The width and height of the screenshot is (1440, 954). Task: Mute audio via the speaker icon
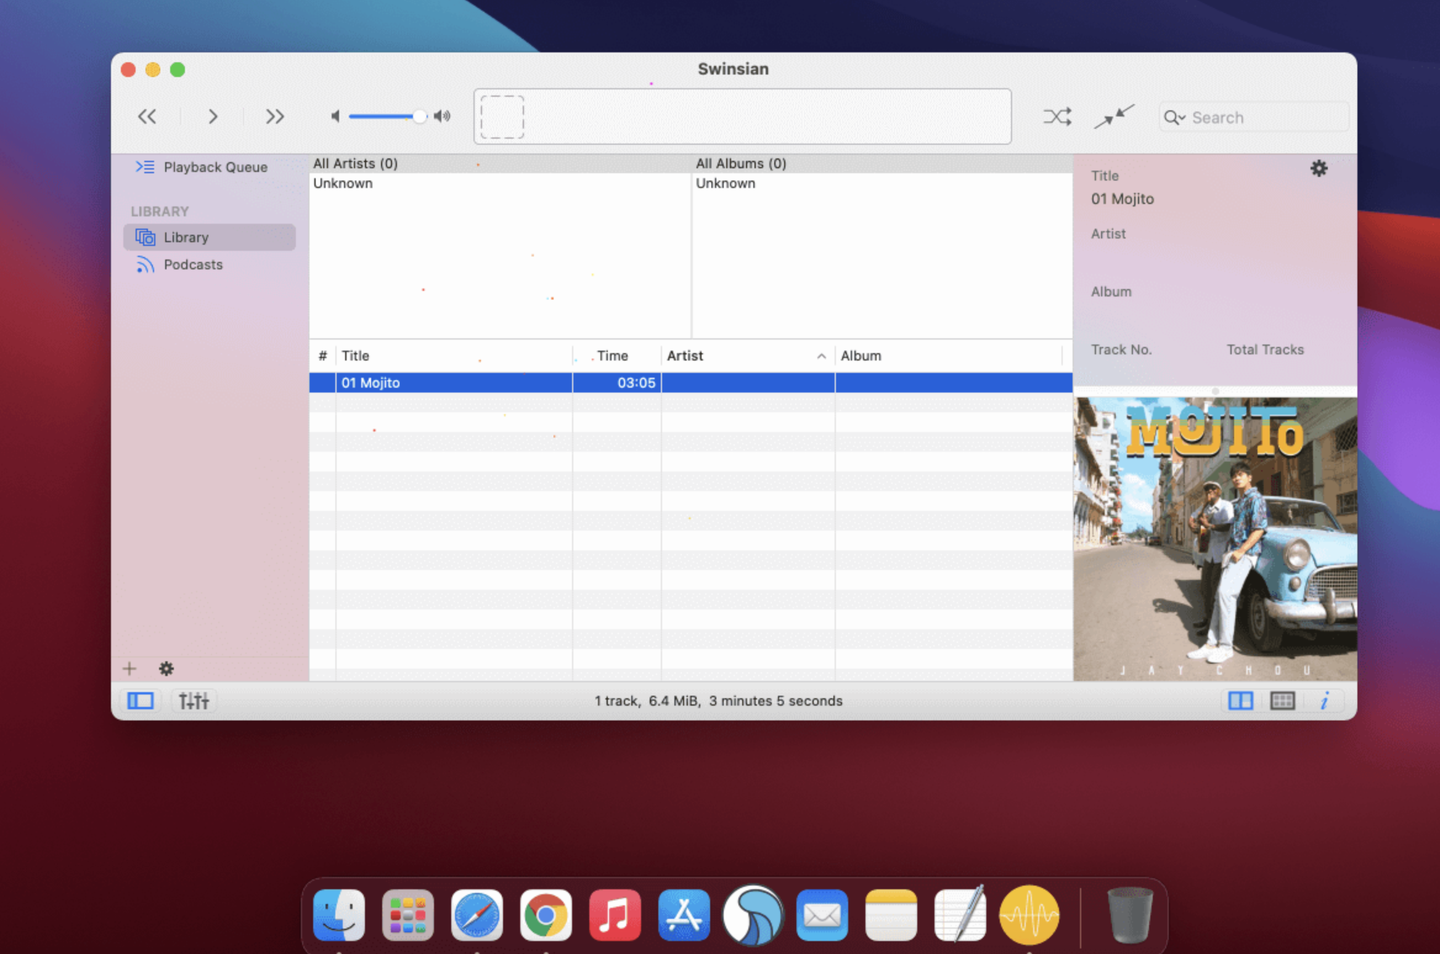336,116
